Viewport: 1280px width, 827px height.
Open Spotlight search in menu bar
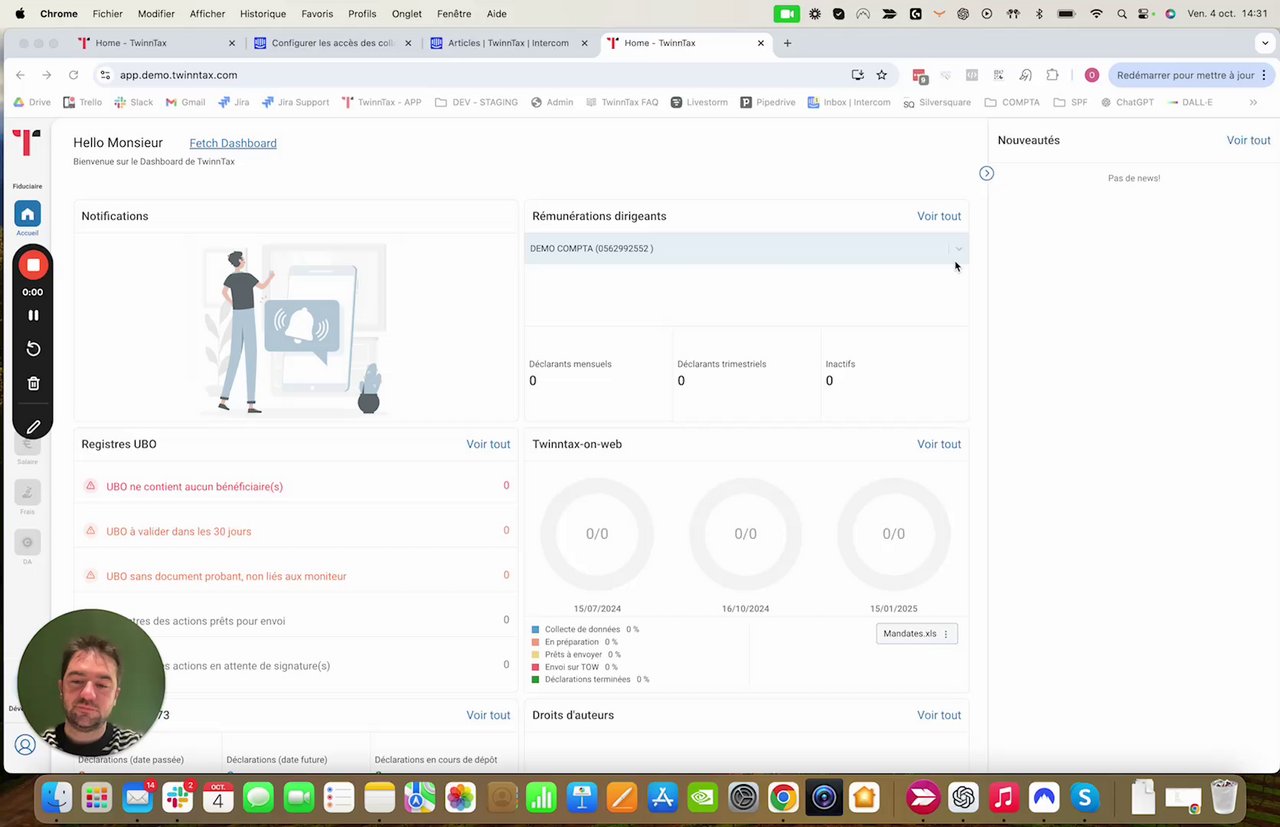pyautogui.click(x=1121, y=14)
